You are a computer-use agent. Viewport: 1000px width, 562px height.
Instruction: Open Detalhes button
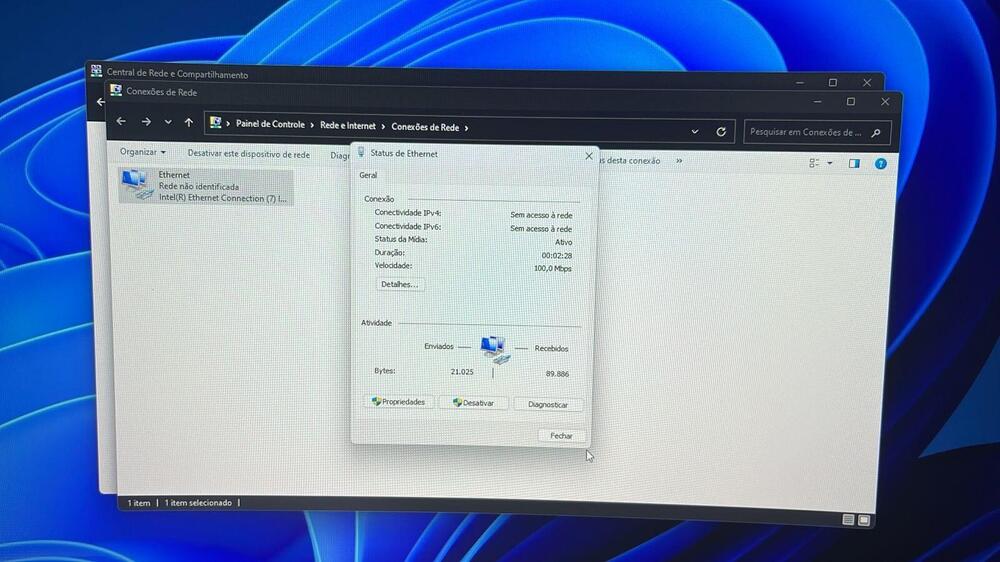(399, 285)
